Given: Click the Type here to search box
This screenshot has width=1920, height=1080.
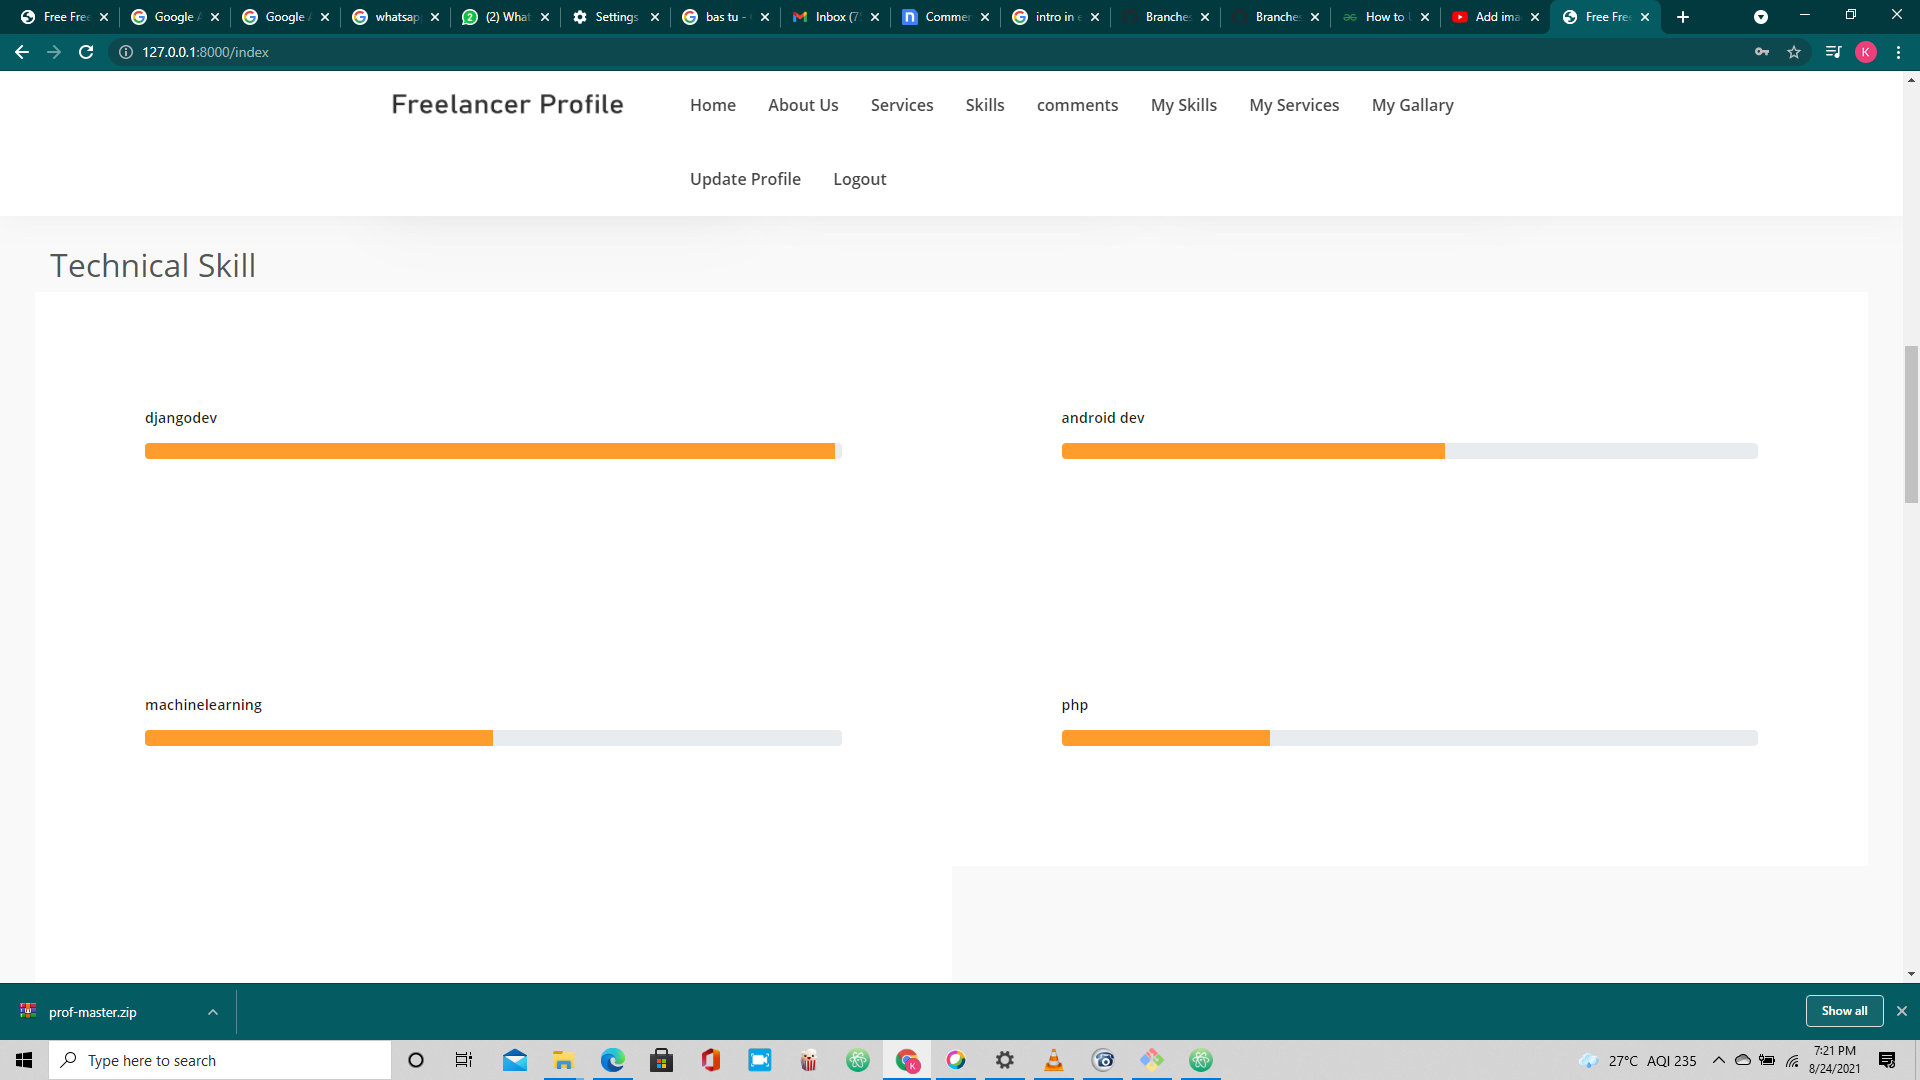Looking at the screenshot, I should tap(220, 1060).
